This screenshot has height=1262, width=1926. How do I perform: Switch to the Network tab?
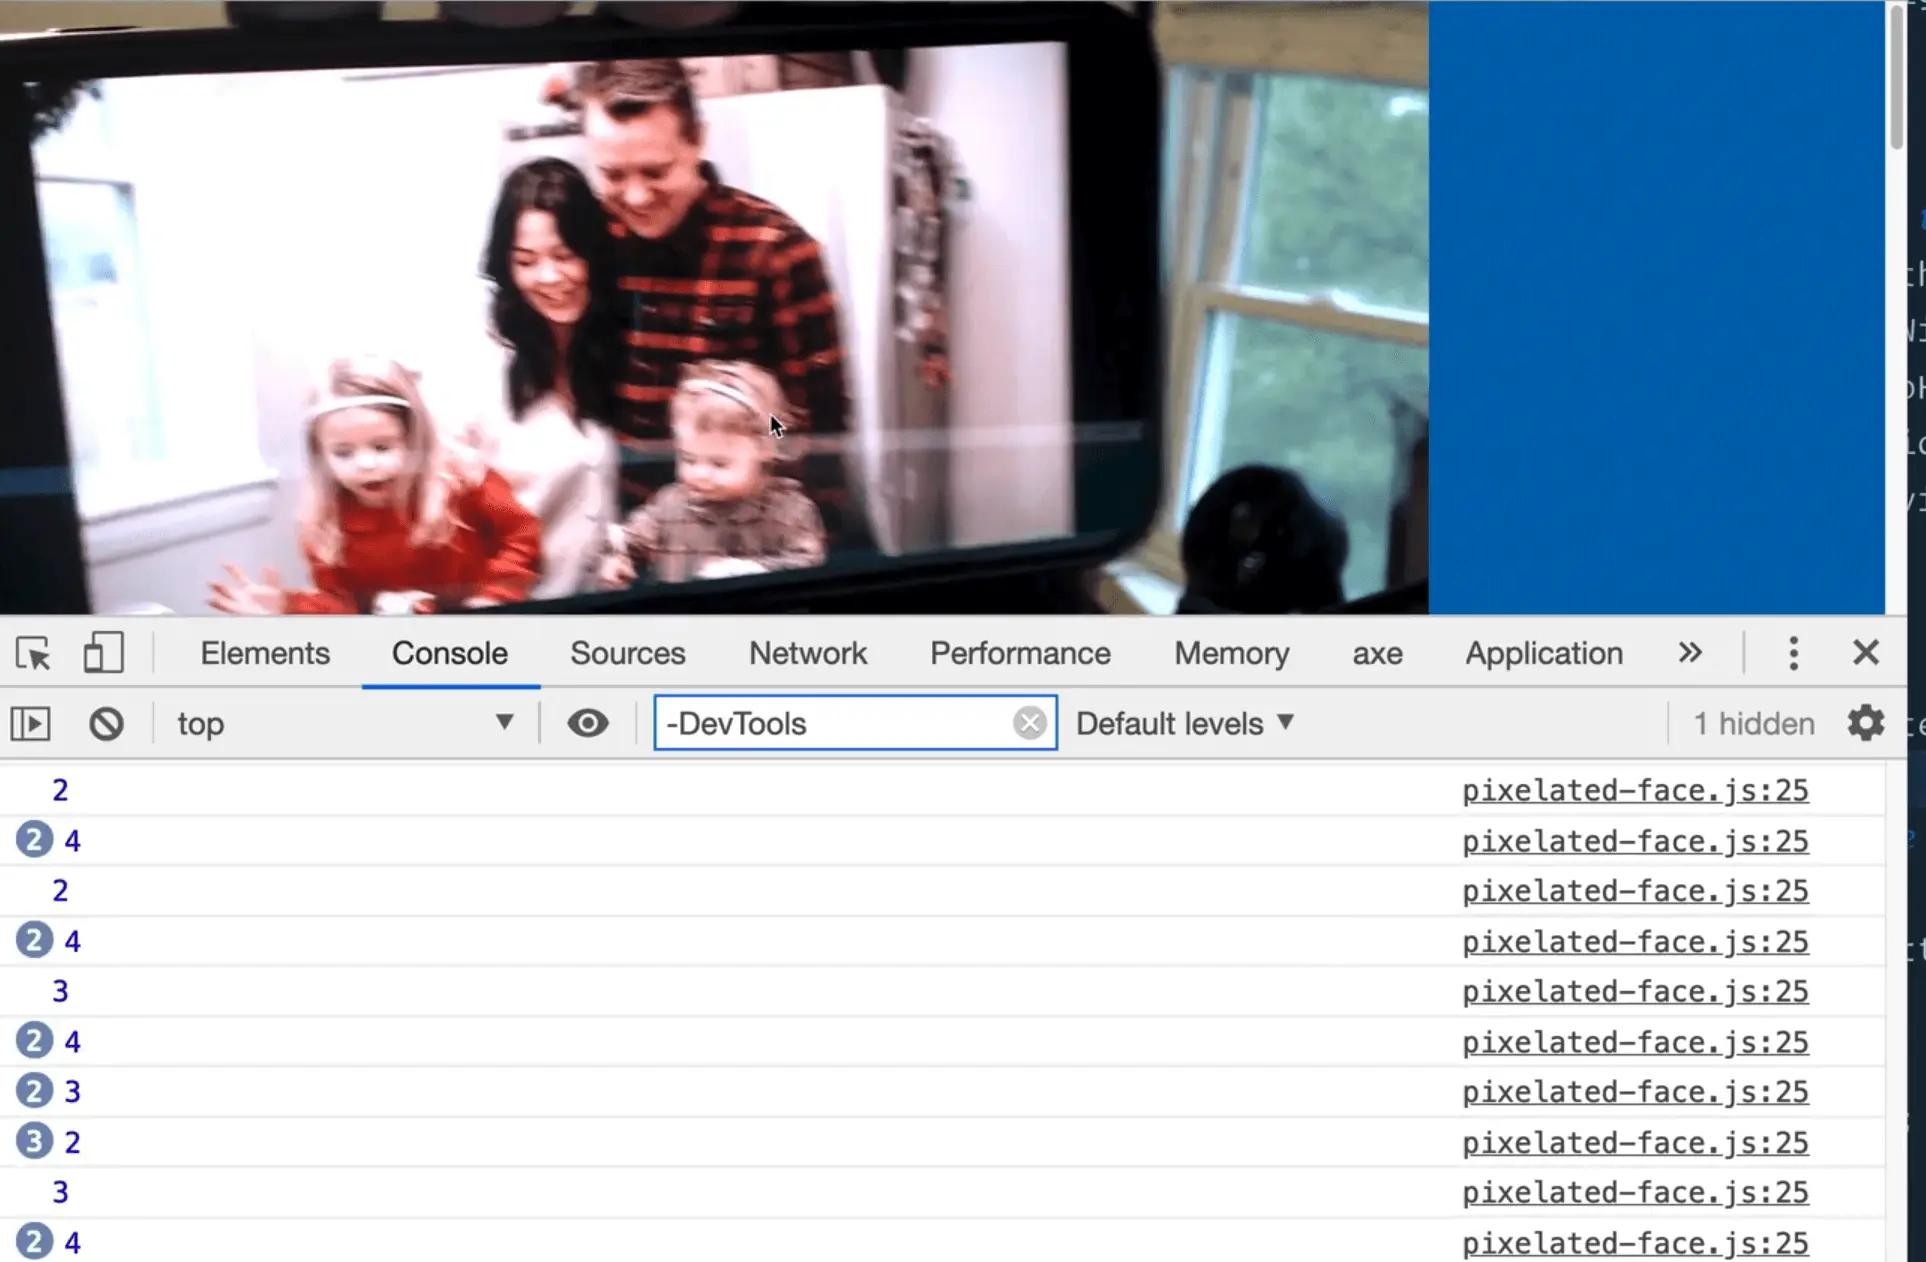[808, 653]
